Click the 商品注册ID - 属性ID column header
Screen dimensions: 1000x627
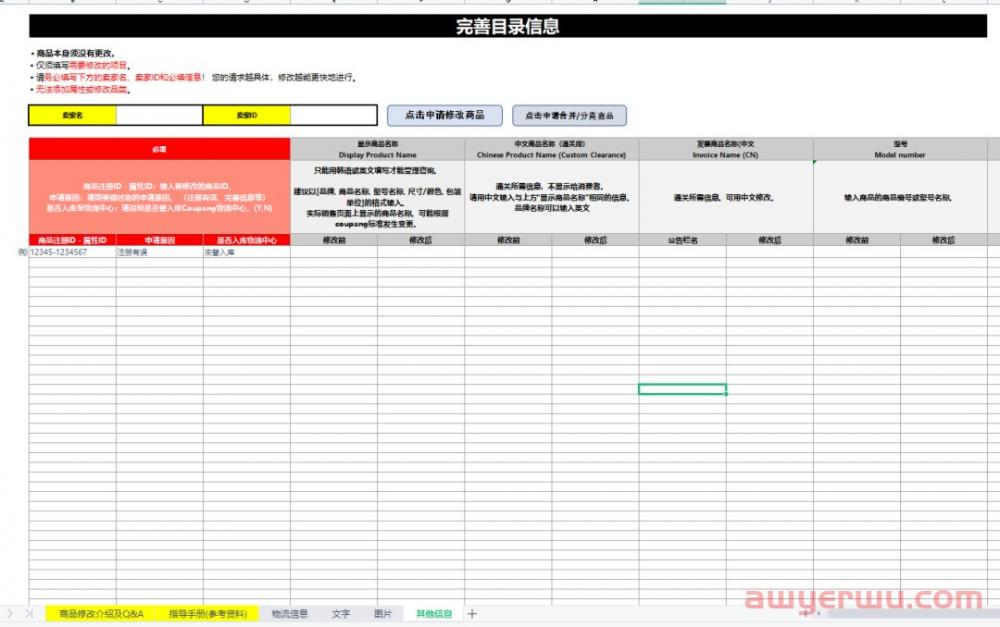73,240
